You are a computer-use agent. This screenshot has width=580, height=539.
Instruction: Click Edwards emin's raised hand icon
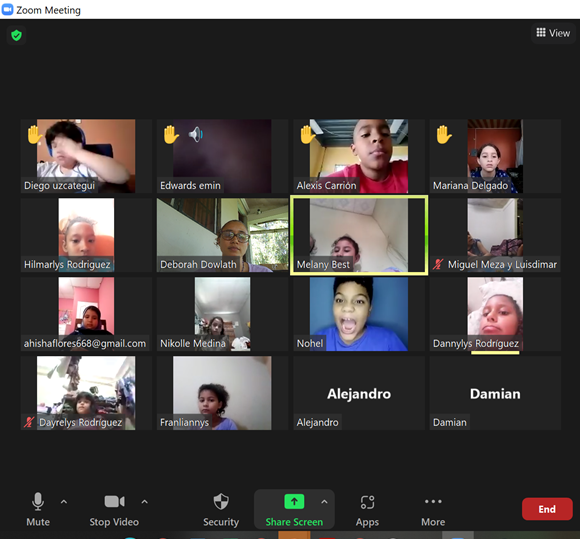[x=171, y=134]
